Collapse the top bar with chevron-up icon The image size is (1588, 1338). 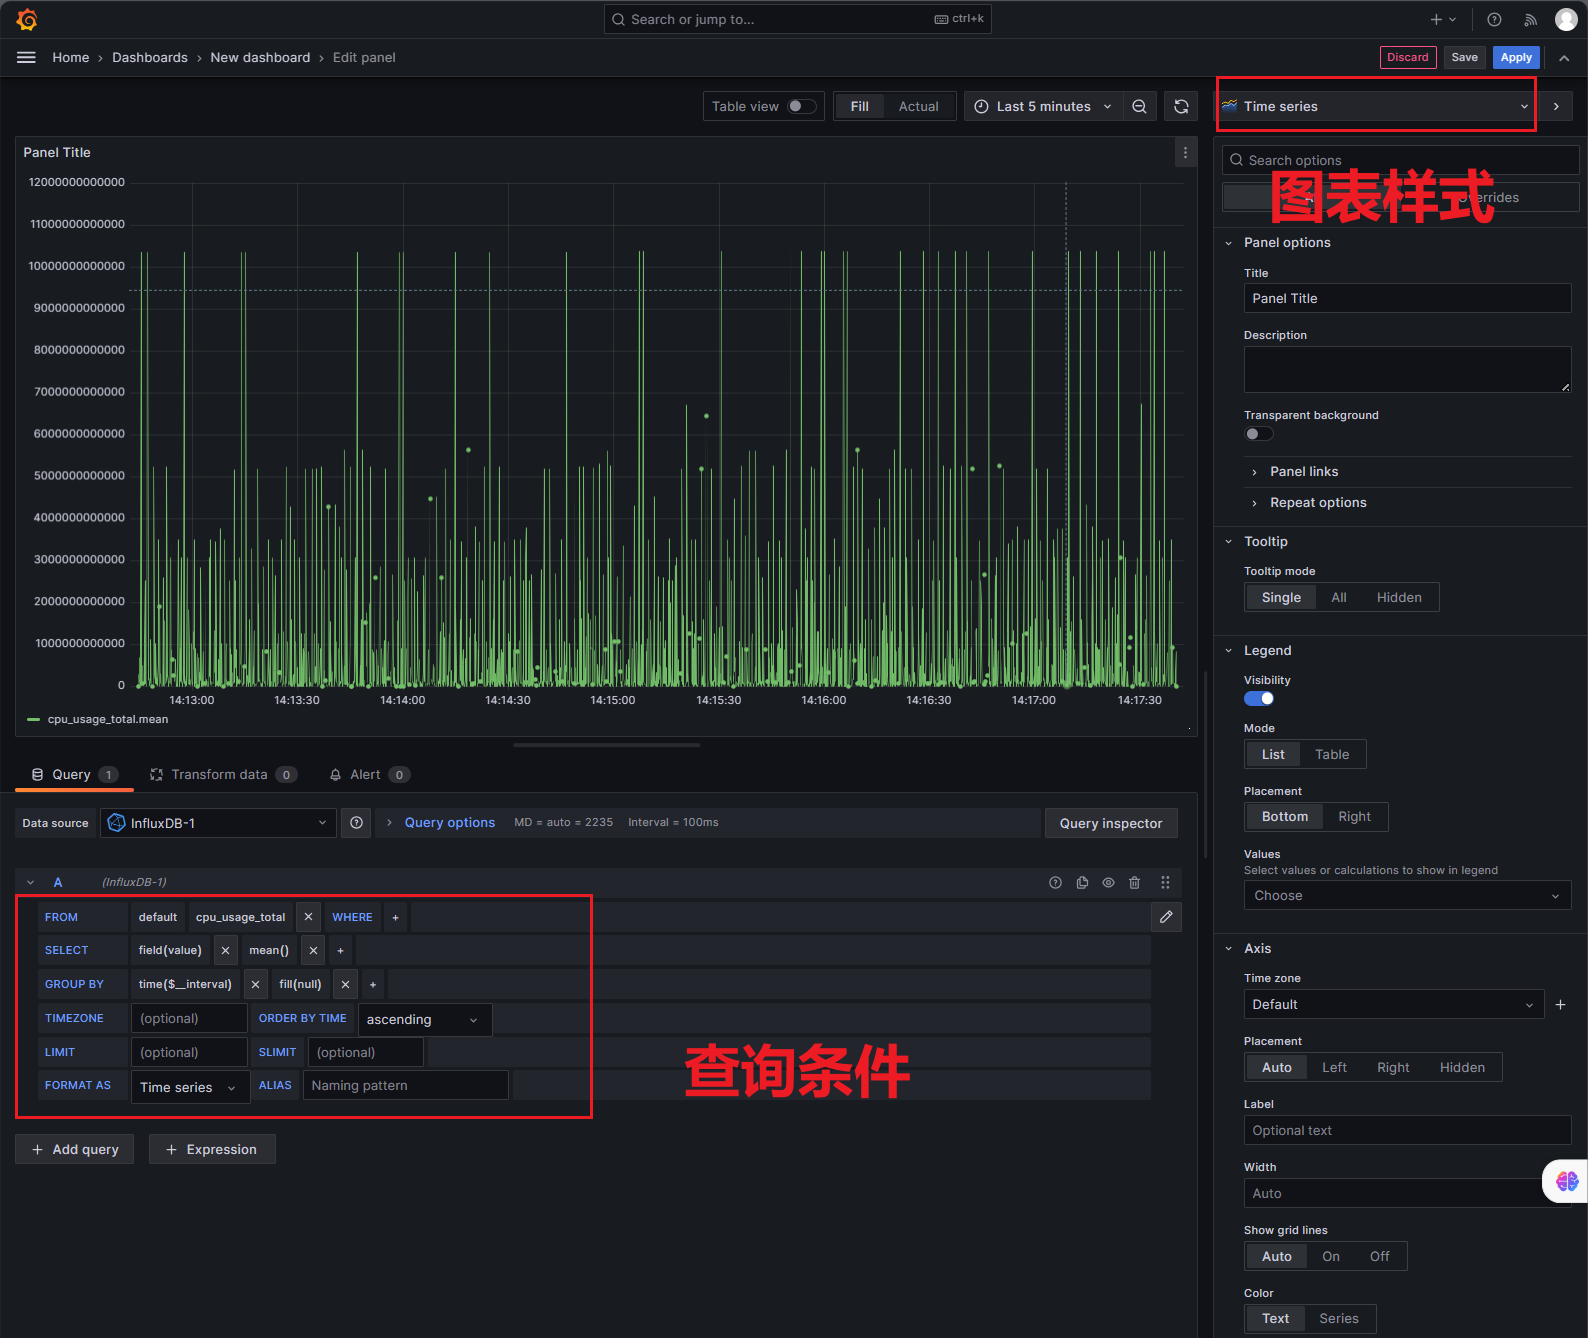point(1564,58)
